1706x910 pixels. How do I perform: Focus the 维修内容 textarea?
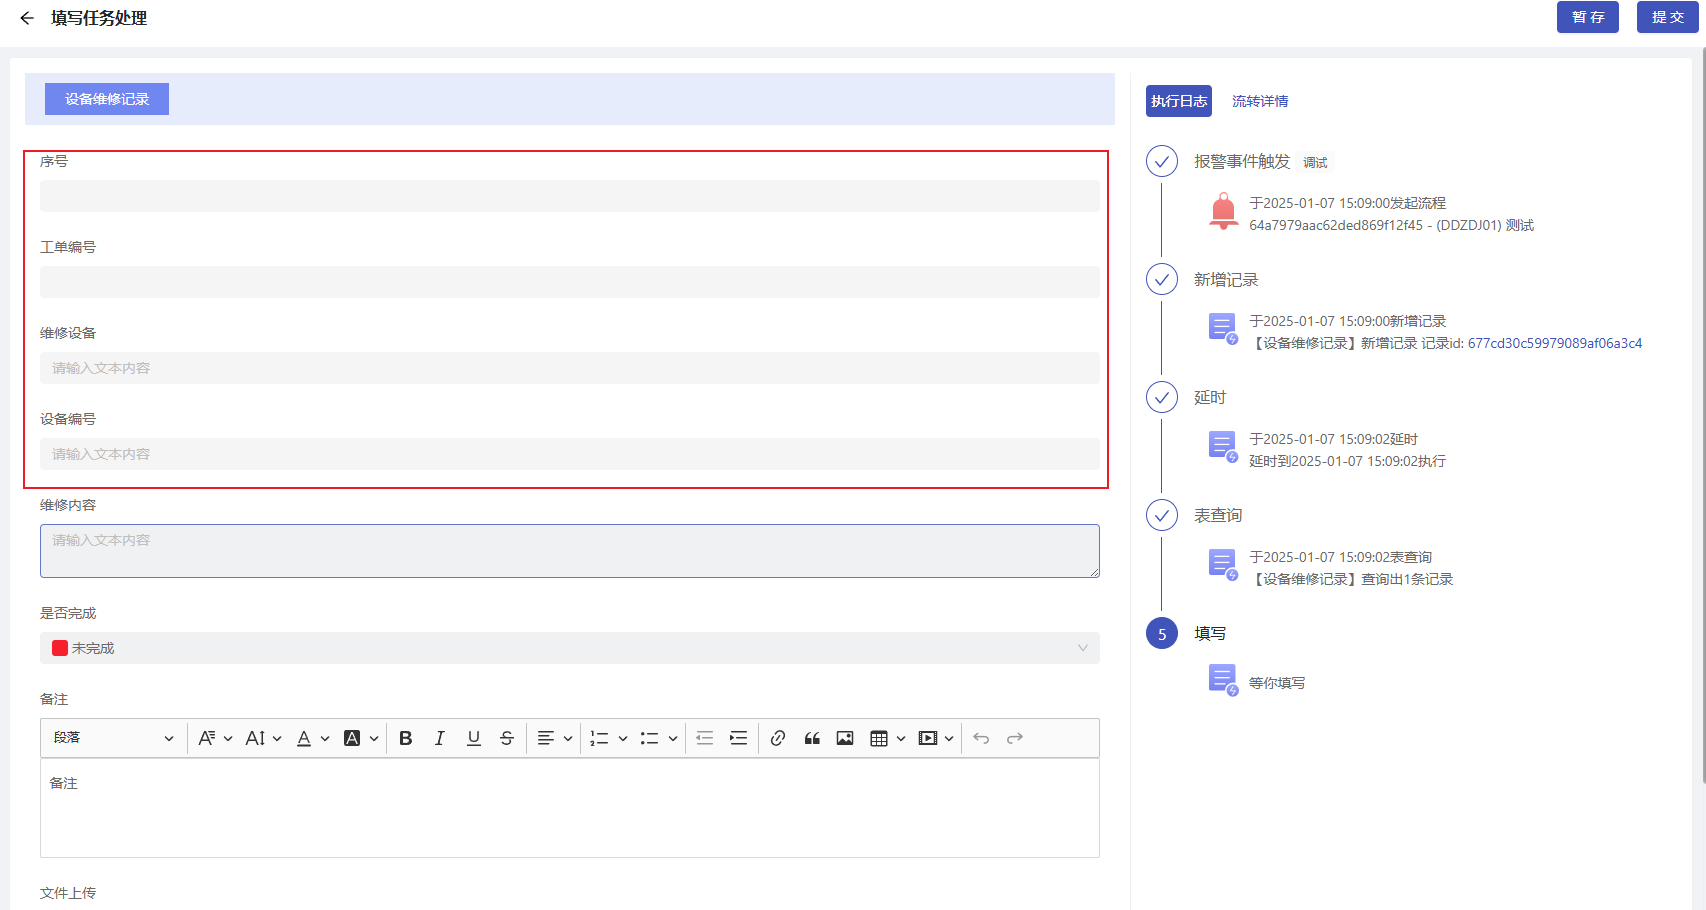click(x=570, y=551)
